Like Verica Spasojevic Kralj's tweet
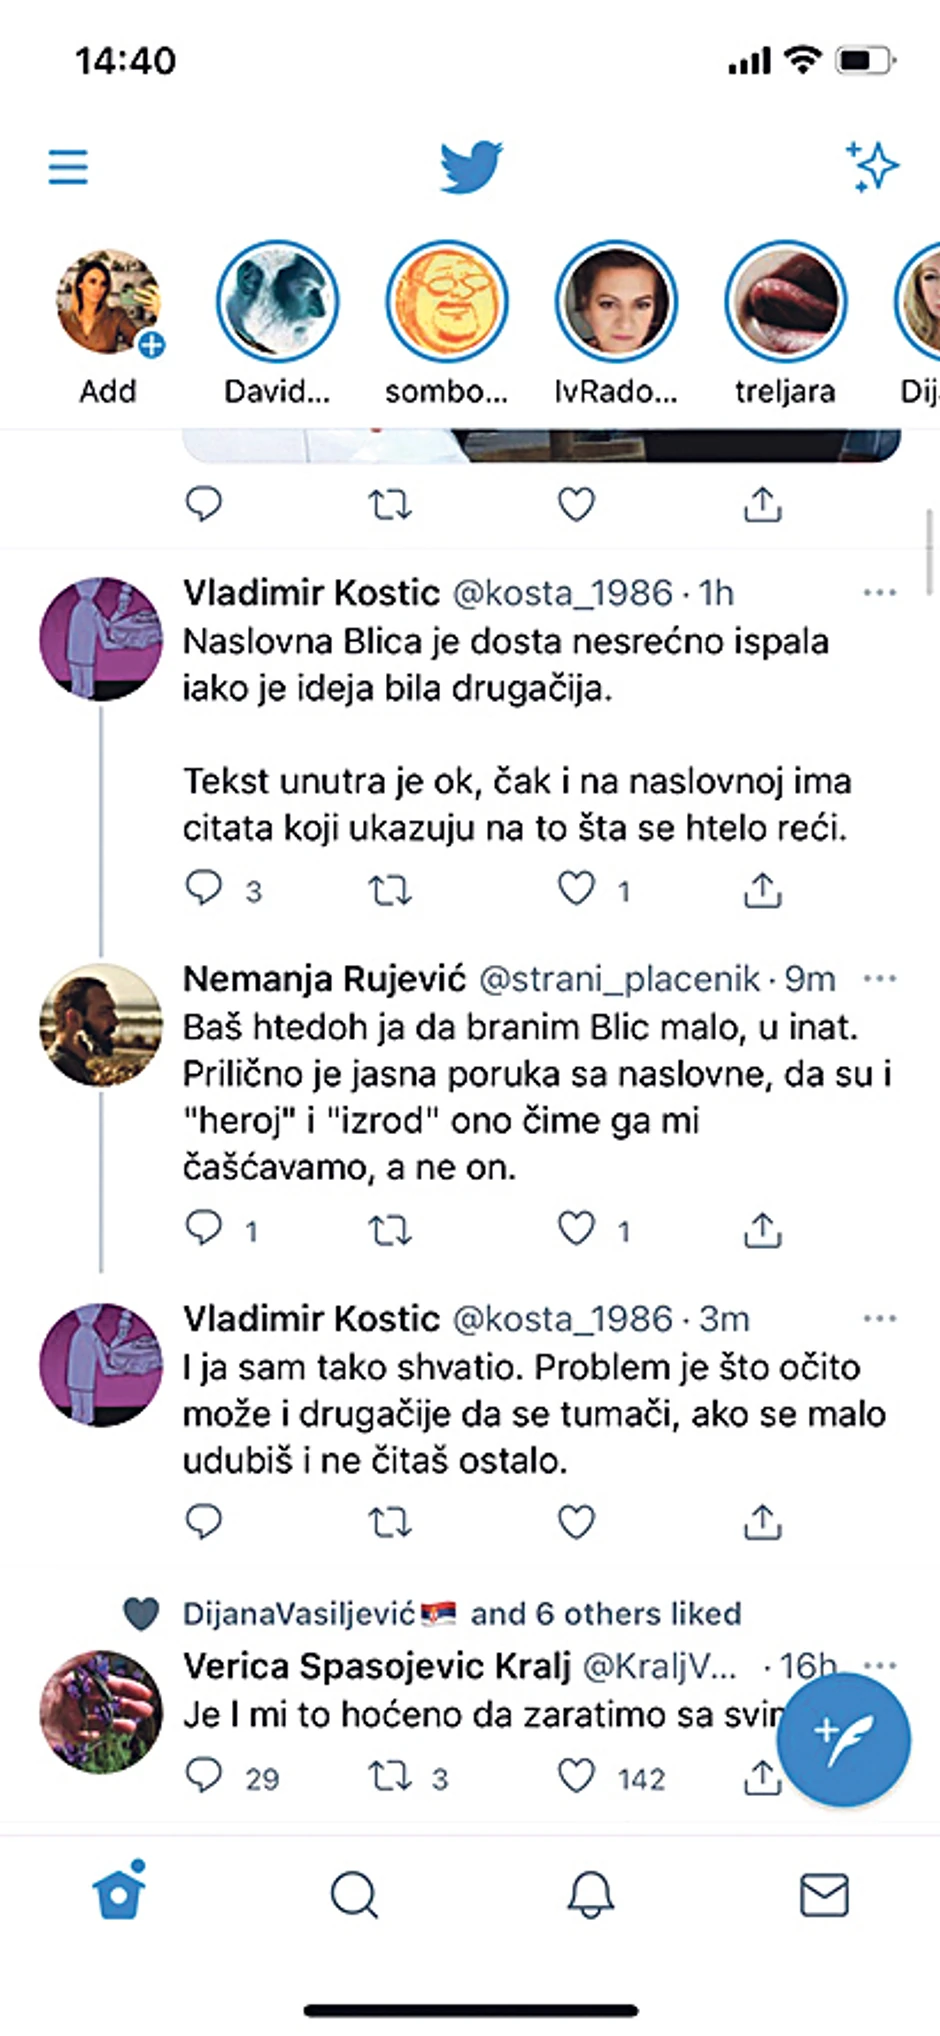Screen dimensions: 940x2036 [576, 1776]
